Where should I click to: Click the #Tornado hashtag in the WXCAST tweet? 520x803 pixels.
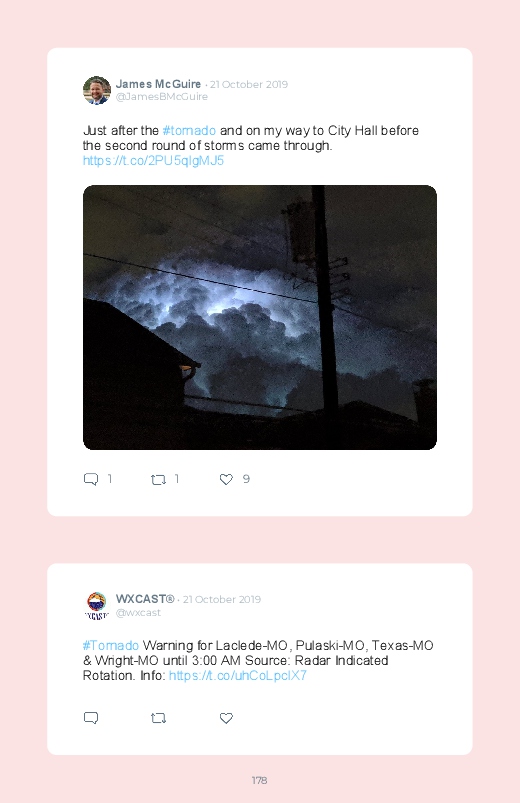tap(111, 645)
